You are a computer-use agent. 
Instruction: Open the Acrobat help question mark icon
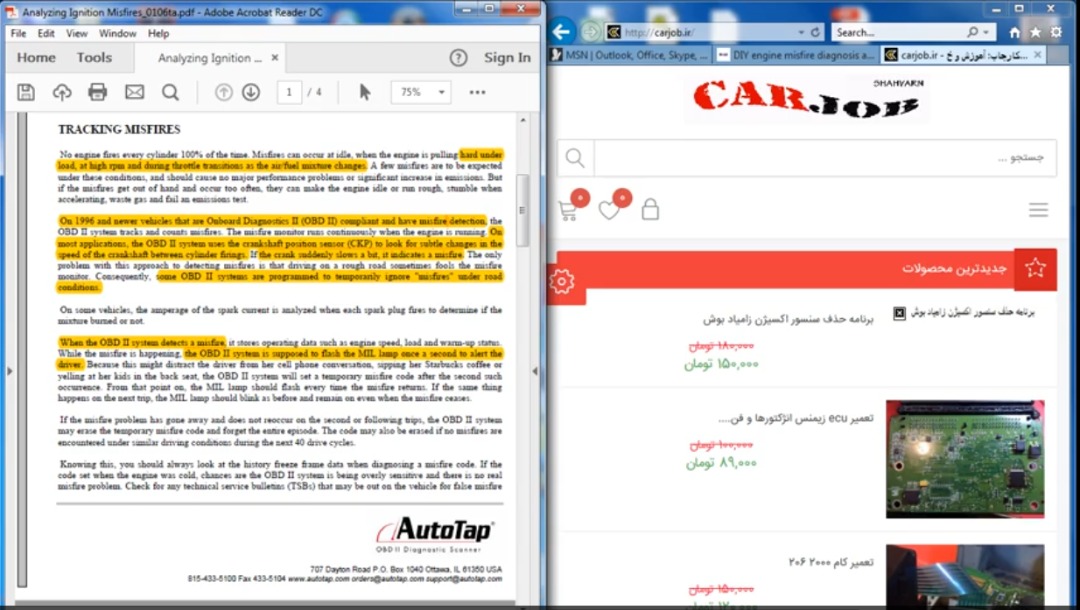[x=458, y=58]
